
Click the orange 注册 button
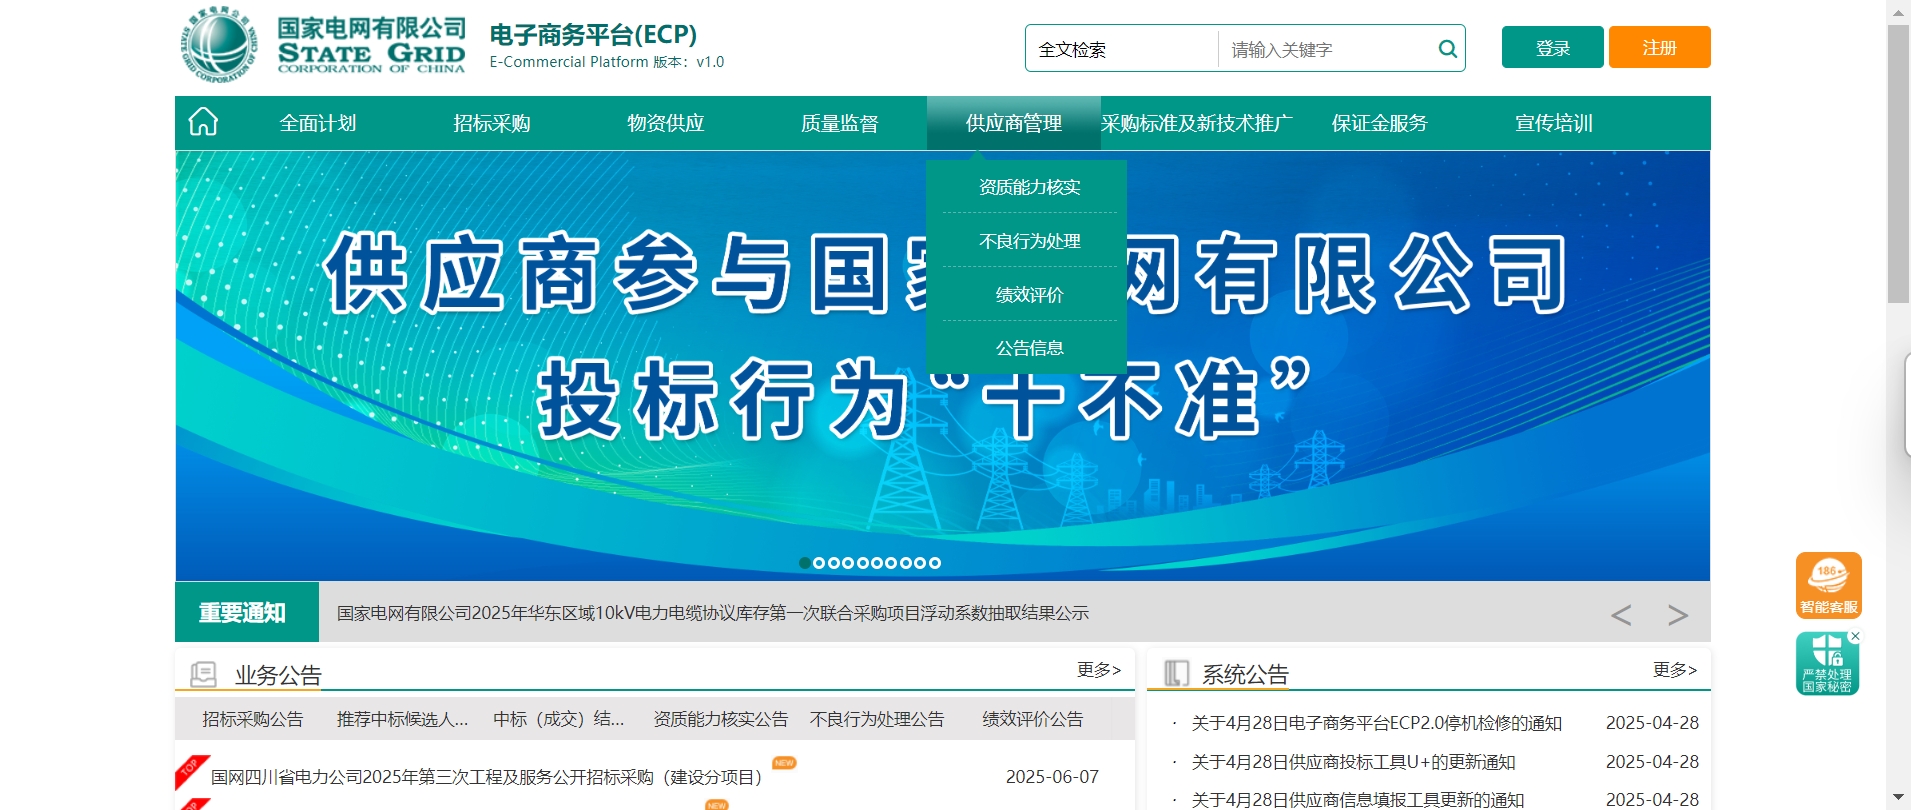point(1659,47)
